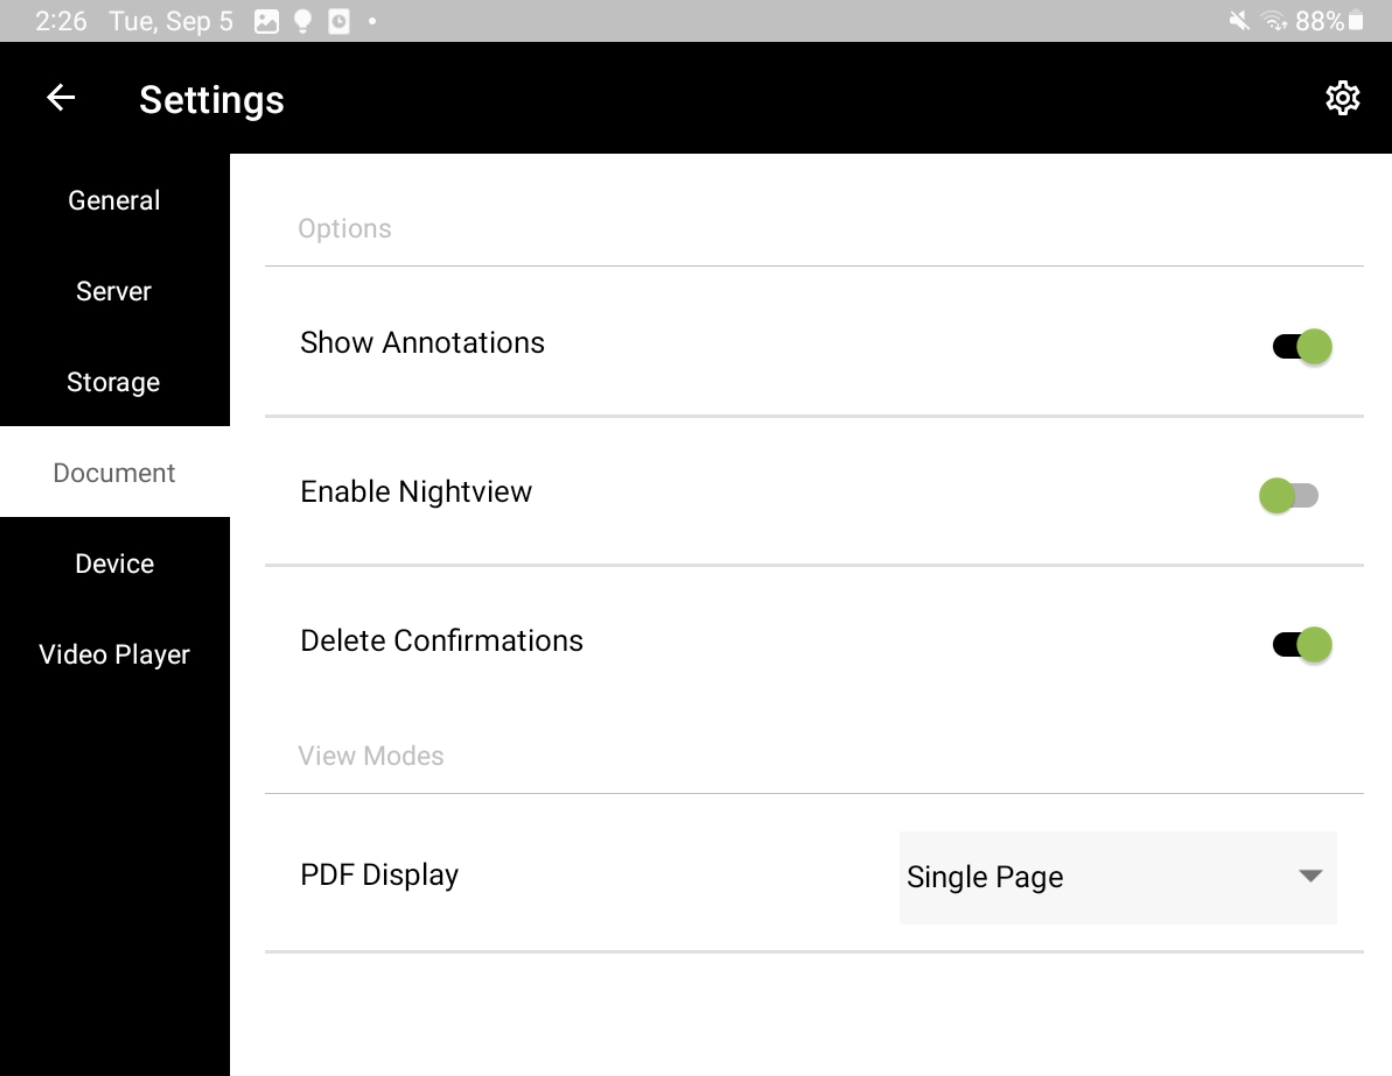Tap the clock app notification icon

click(339, 21)
